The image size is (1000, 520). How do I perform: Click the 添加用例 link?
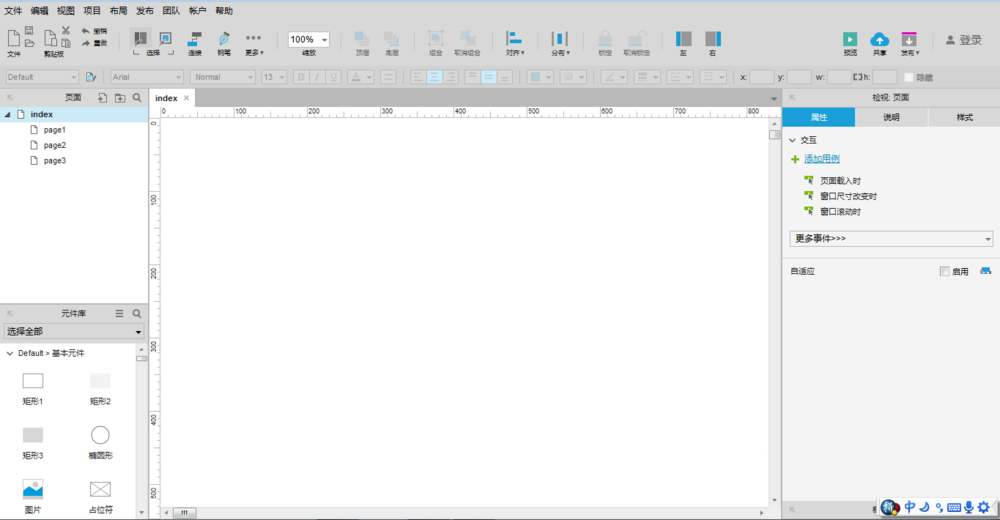tap(821, 159)
